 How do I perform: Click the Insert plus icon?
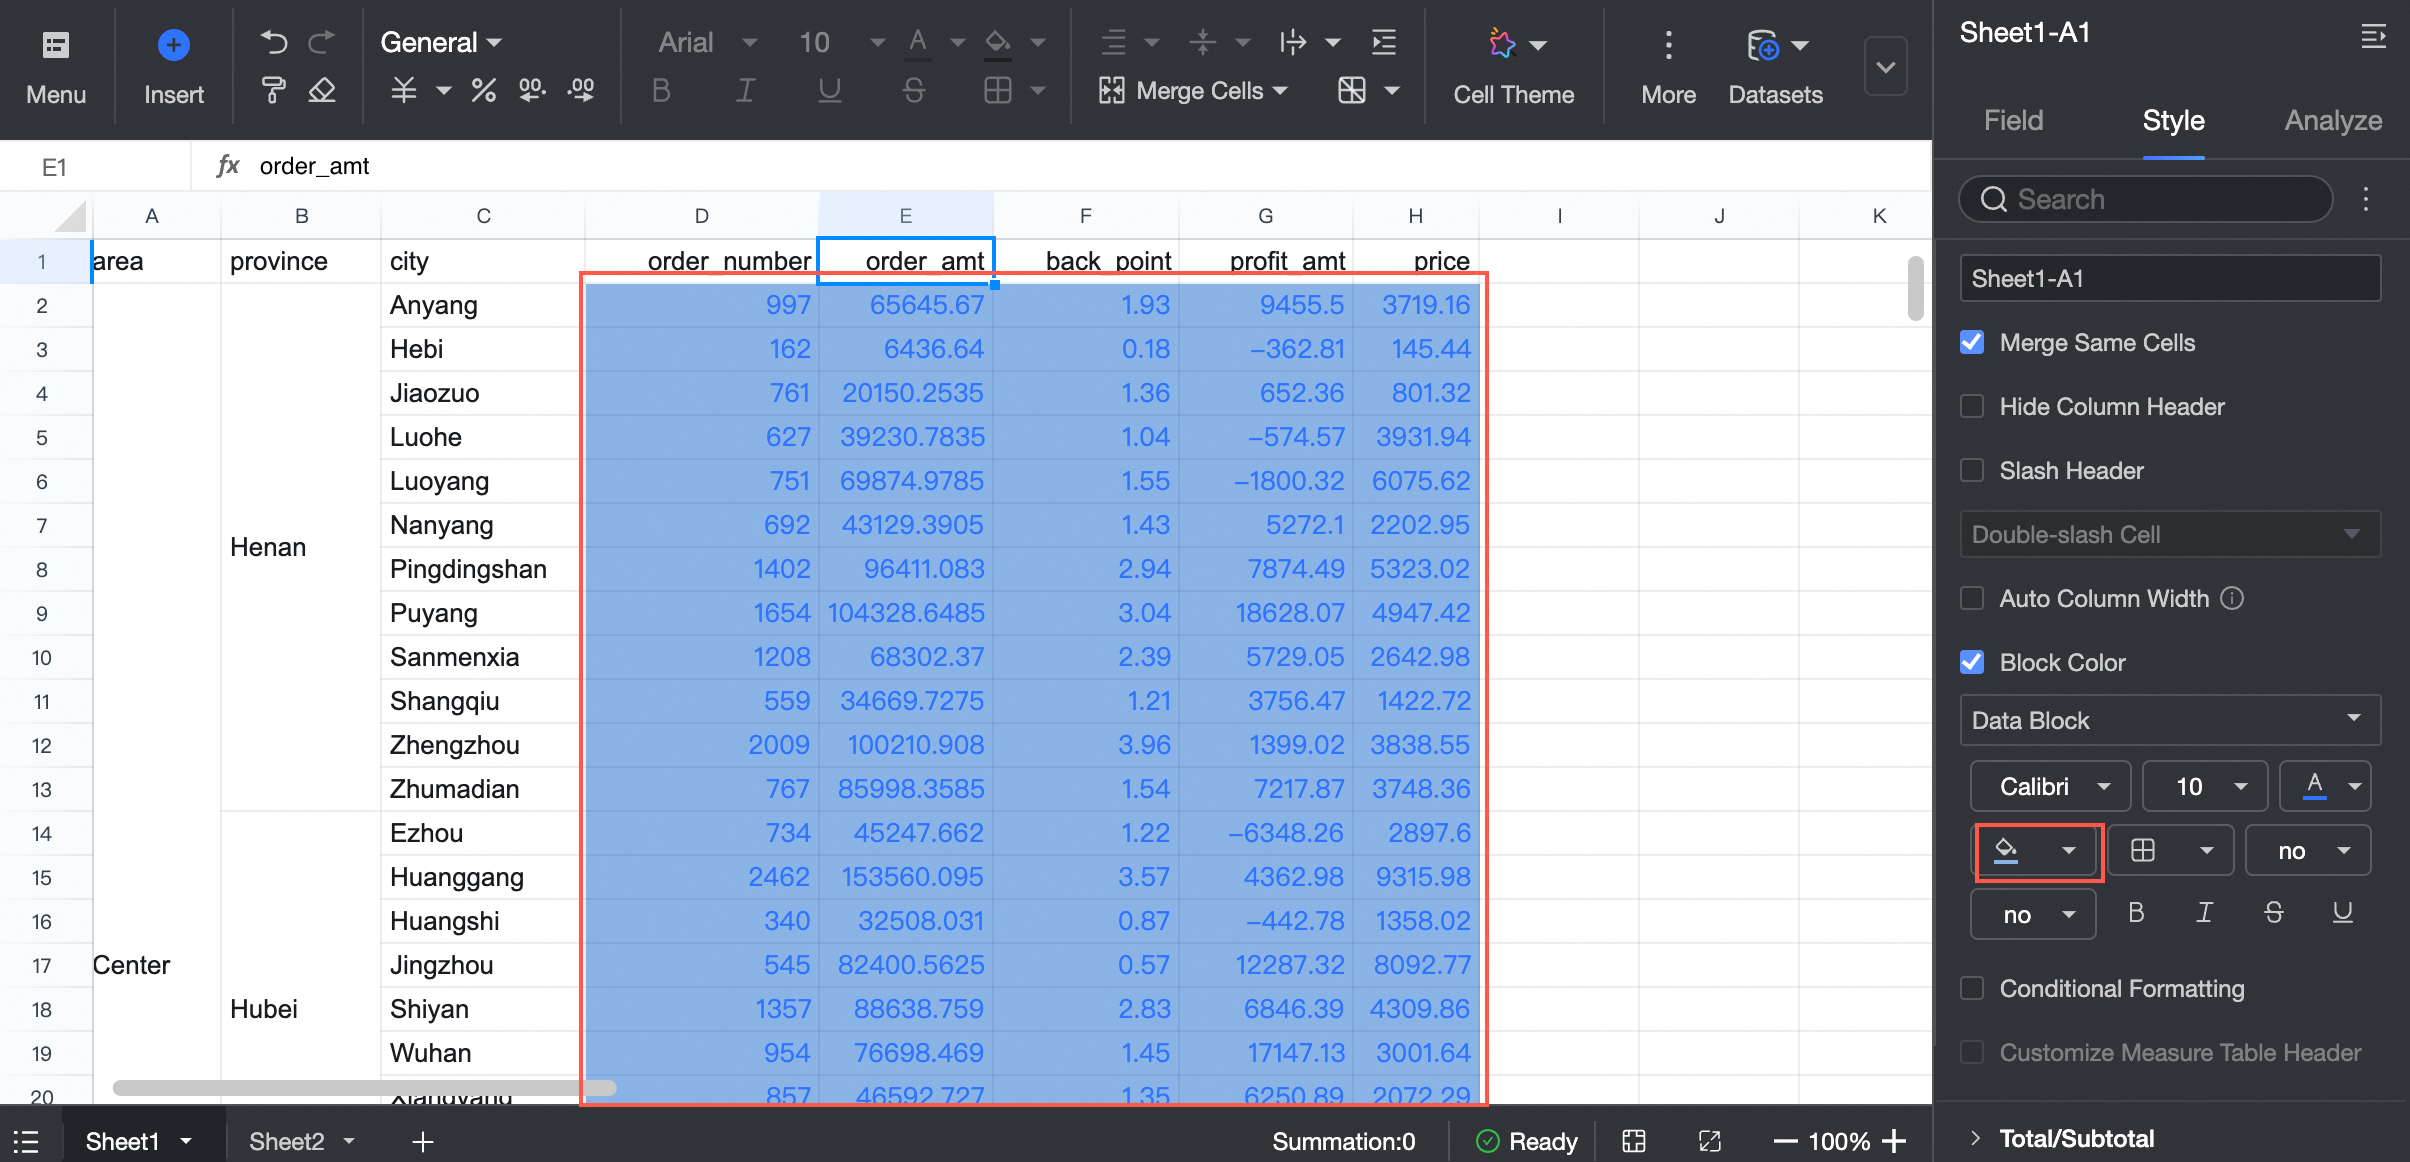point(174,45)
